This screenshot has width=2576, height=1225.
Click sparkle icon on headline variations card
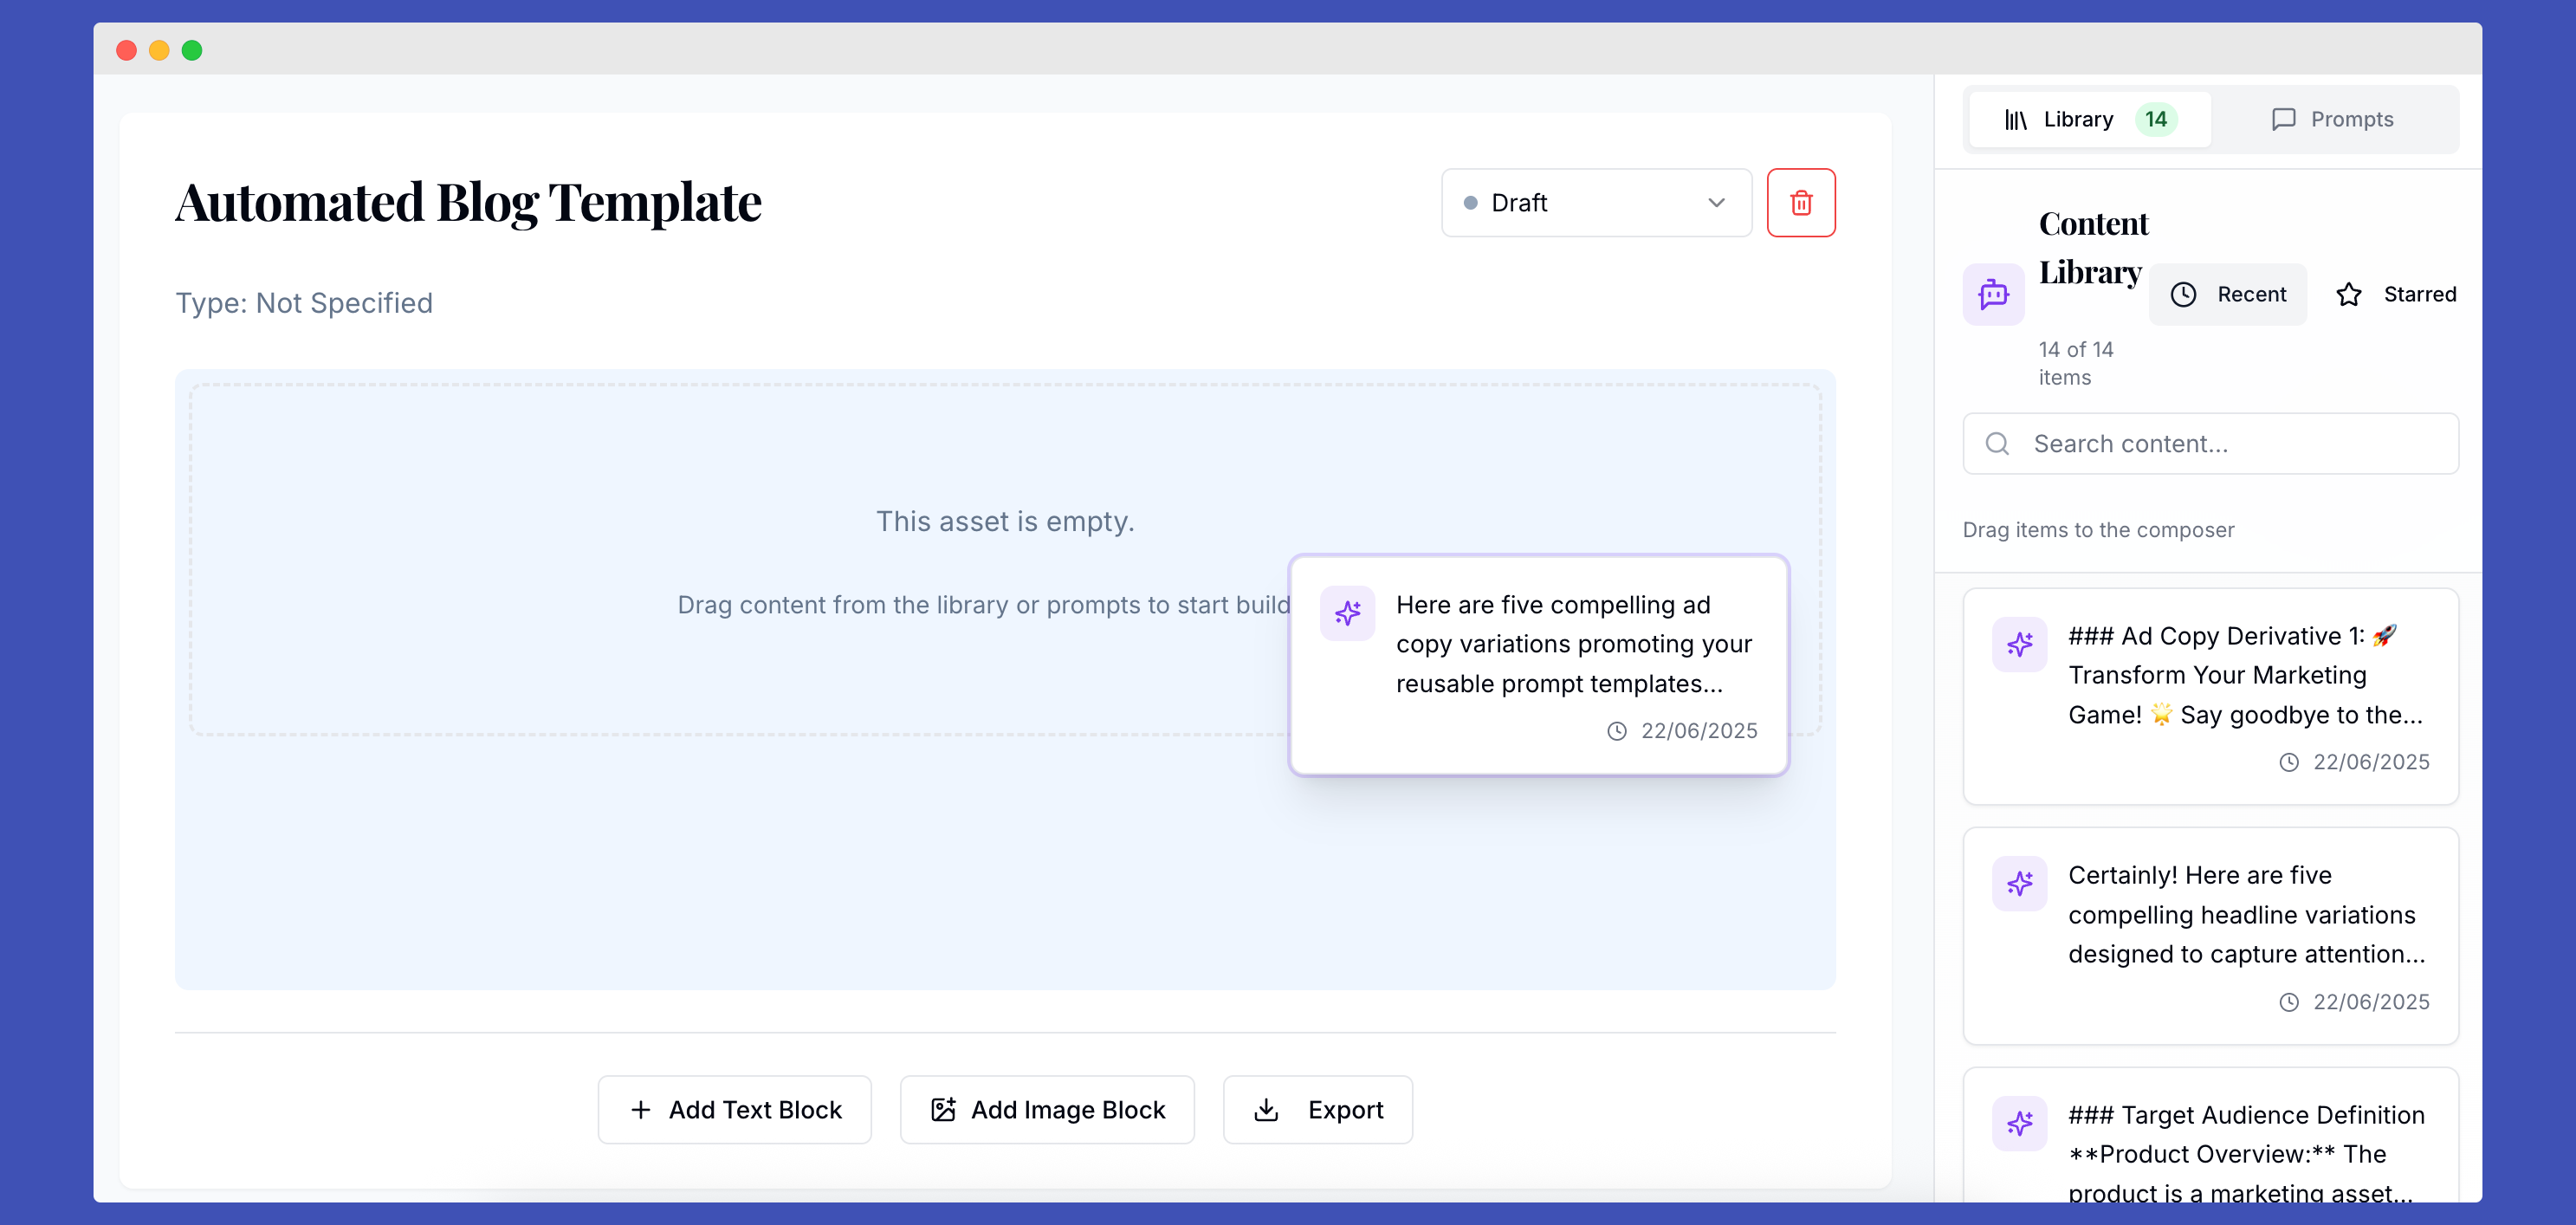click(2019, 883)
